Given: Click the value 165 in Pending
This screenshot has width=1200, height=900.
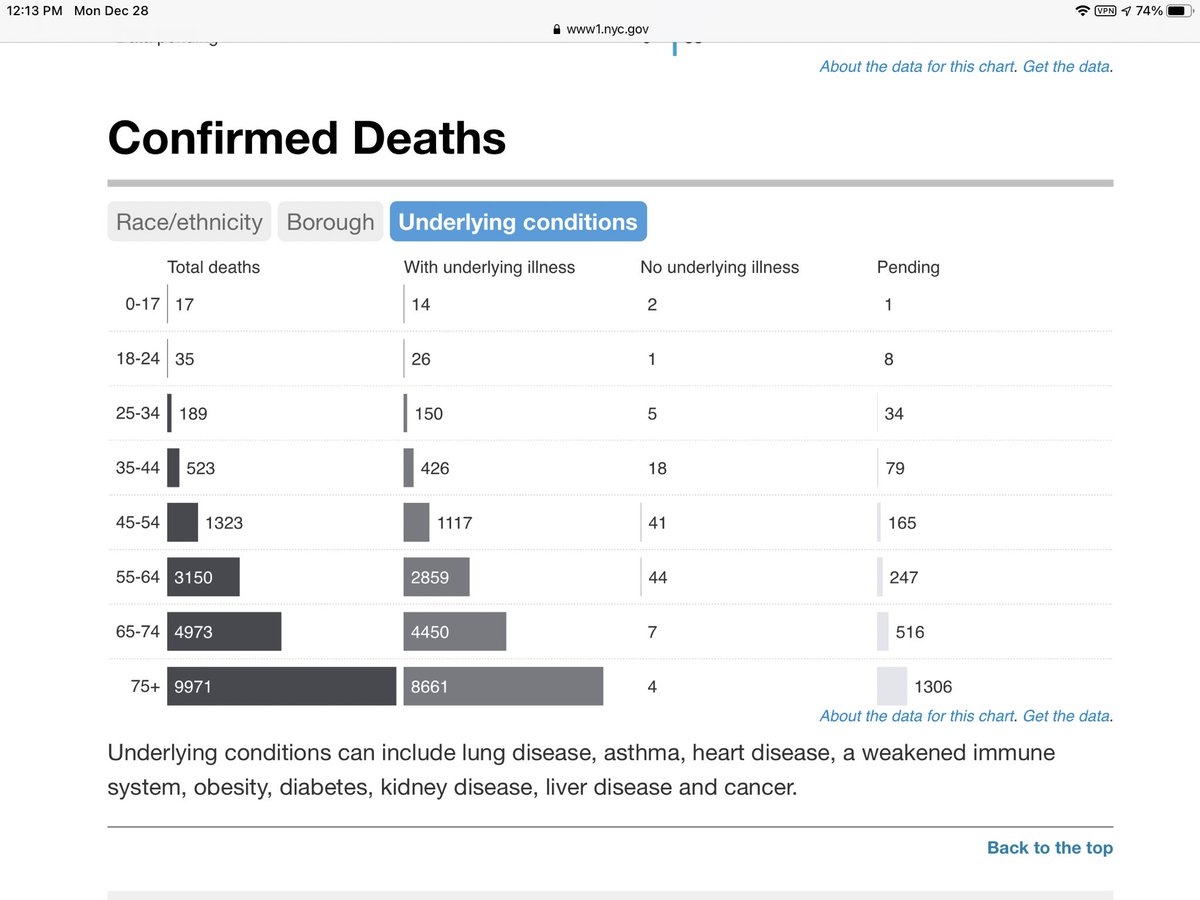Looking at the screenshot, I should (x=902, y=523).
